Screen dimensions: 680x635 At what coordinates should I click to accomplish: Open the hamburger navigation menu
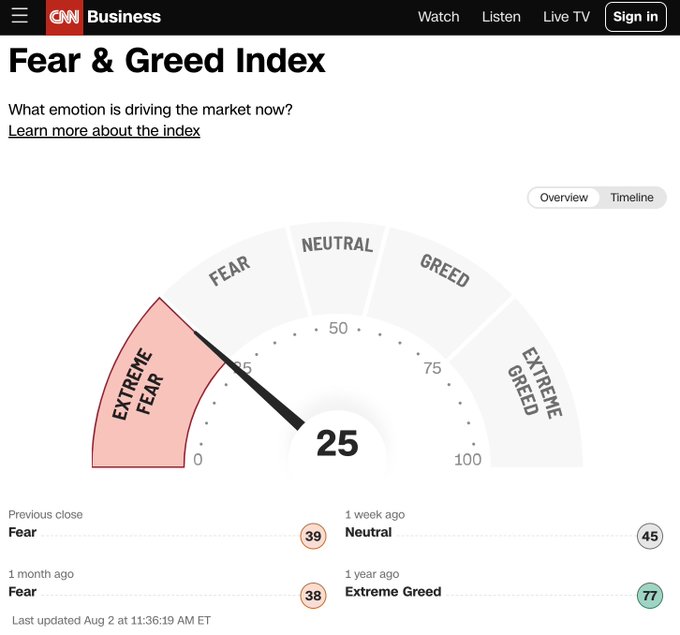point(20,16)
